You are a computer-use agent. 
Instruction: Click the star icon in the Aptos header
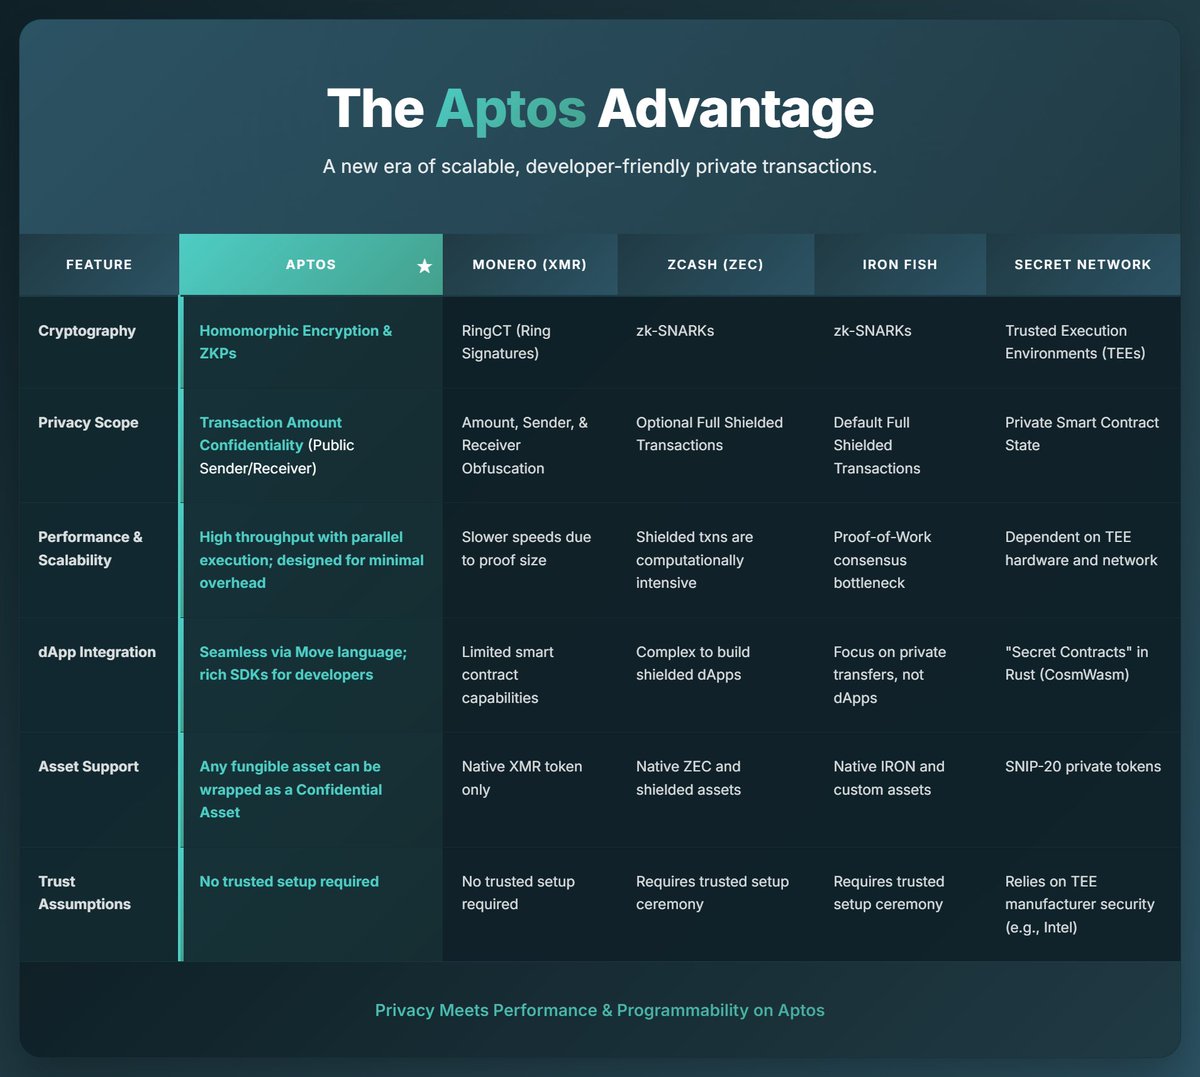[x=424, y=266]
